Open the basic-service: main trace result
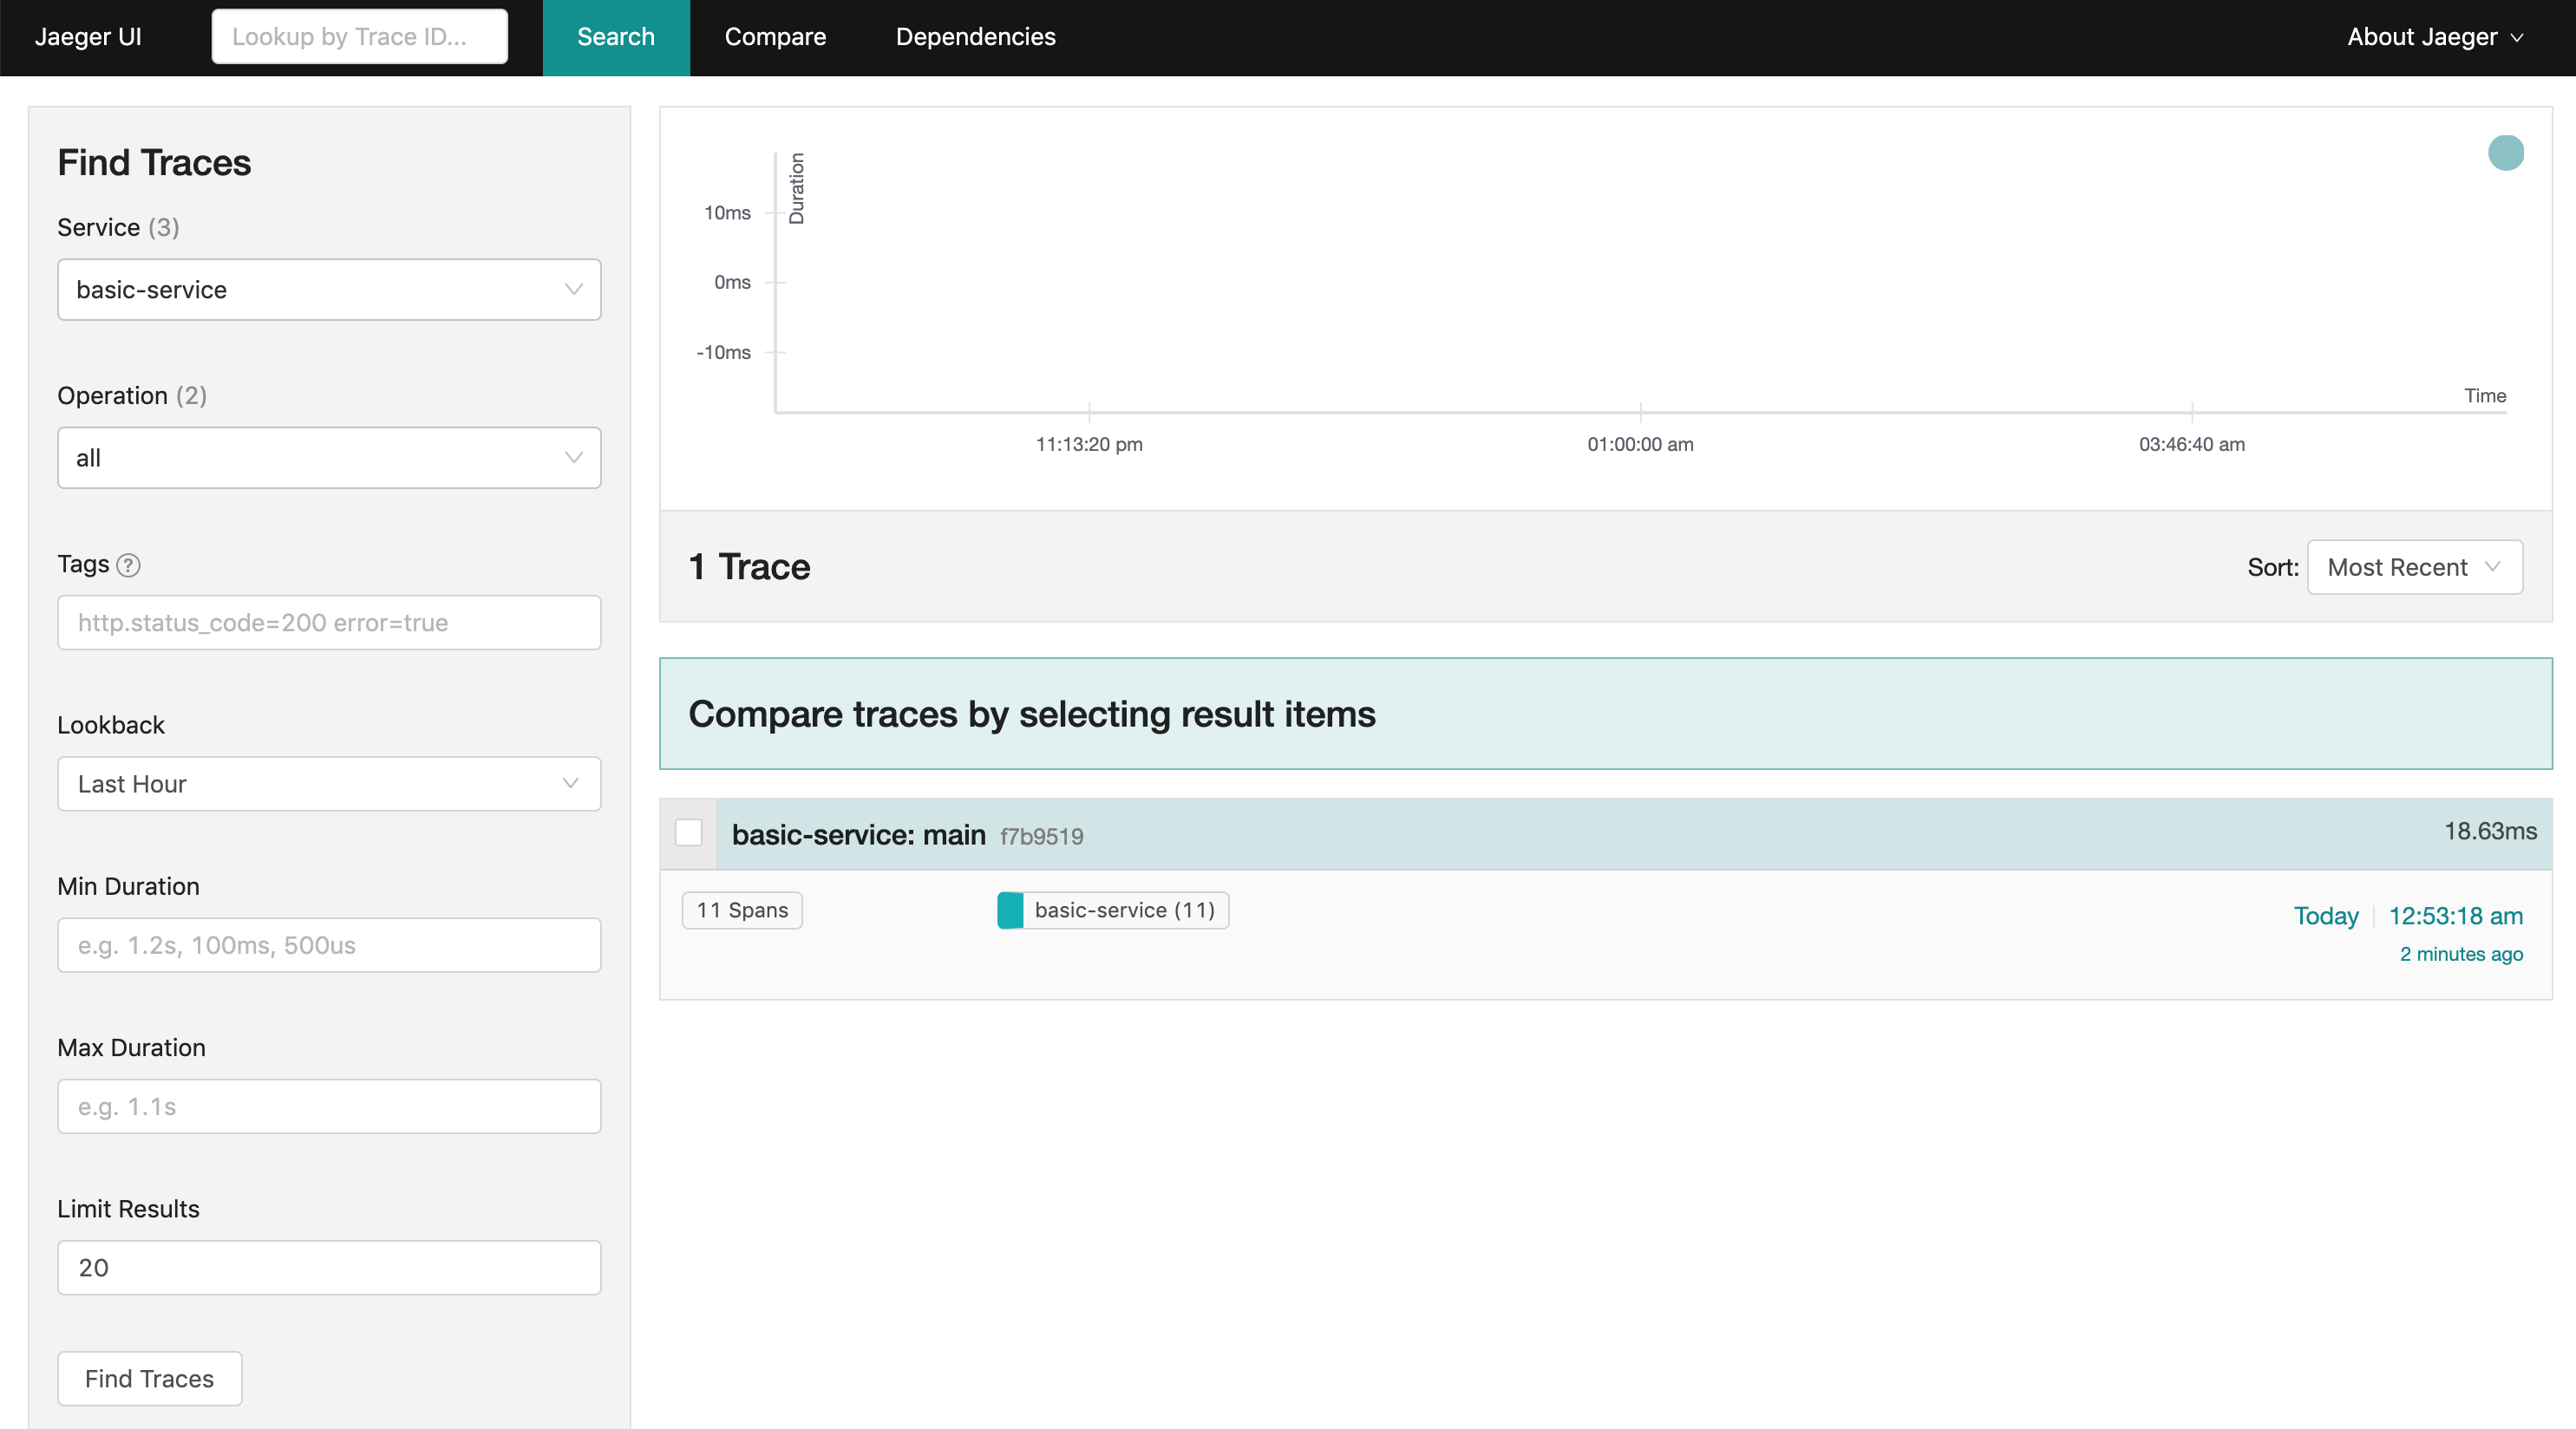The image size is (2576, 1429). click(x=858, y=834)
